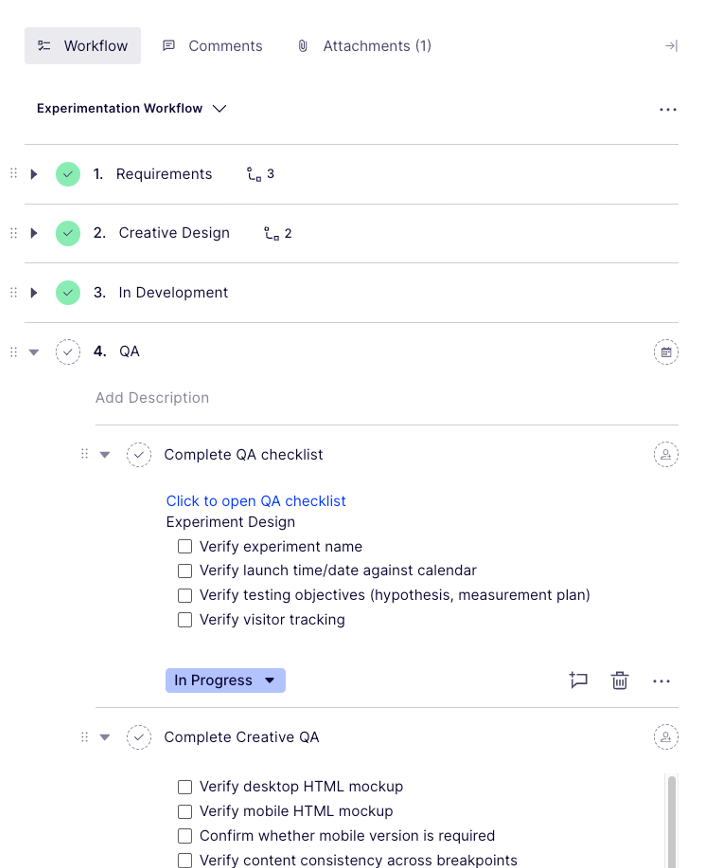The image size is (702, 868).
Task: Assign user to Complete Creative QA
Action: coord(666,737)
